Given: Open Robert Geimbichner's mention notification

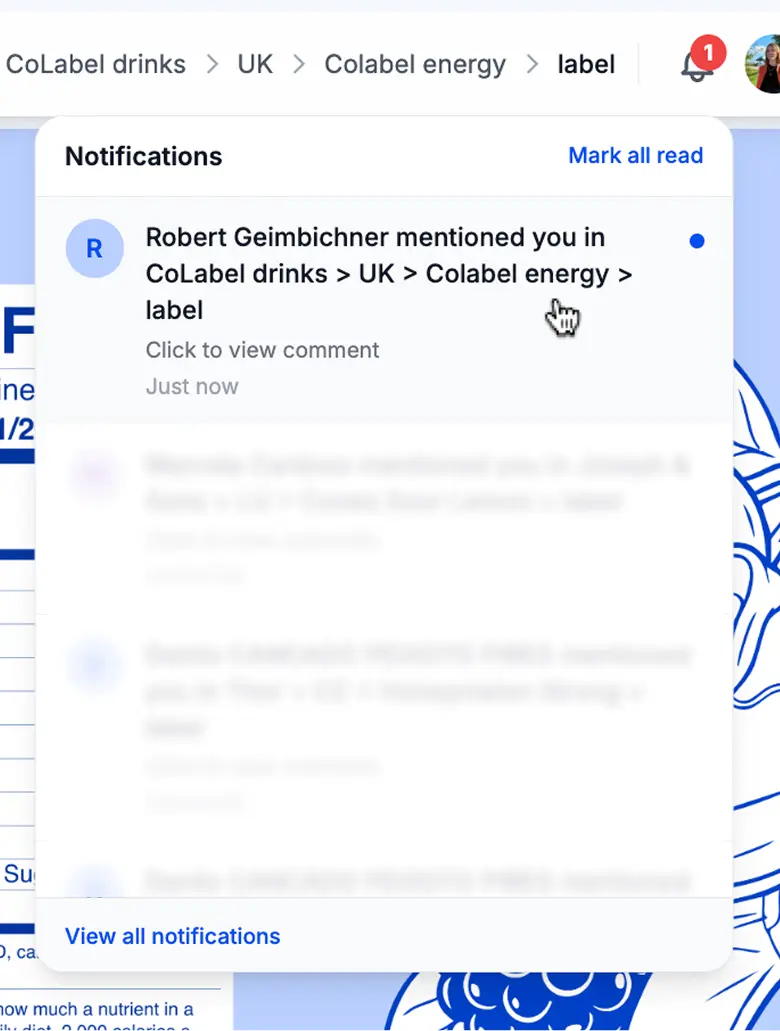Looking at the screenshot, I should pos(388,274).
